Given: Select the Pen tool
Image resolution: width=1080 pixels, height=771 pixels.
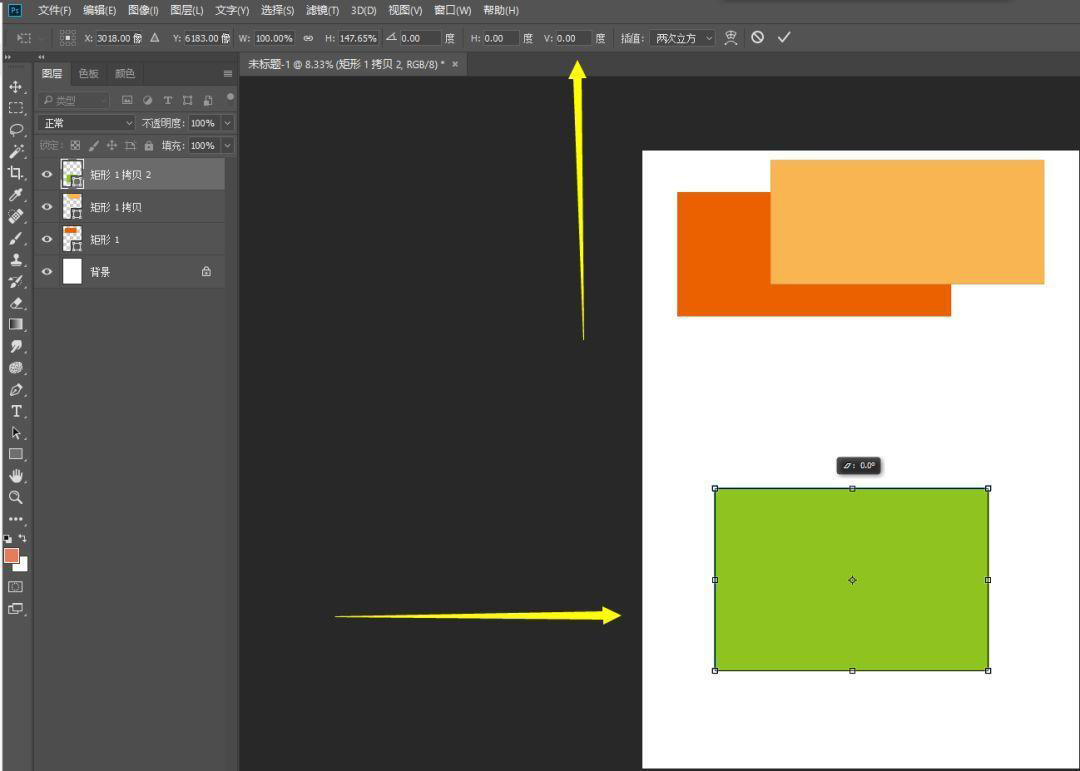Looking at the screenshot, I should coord(15,390).
